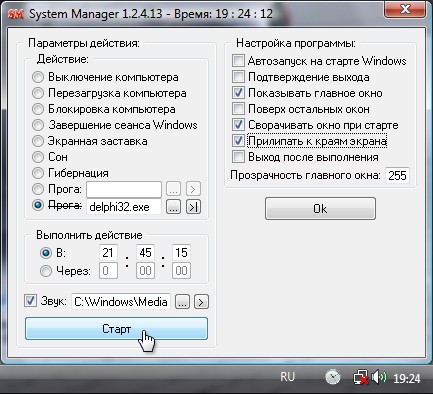The image size is (433, 394).
Task: Open the network status tray icon
Action: (x=360, y=377)
